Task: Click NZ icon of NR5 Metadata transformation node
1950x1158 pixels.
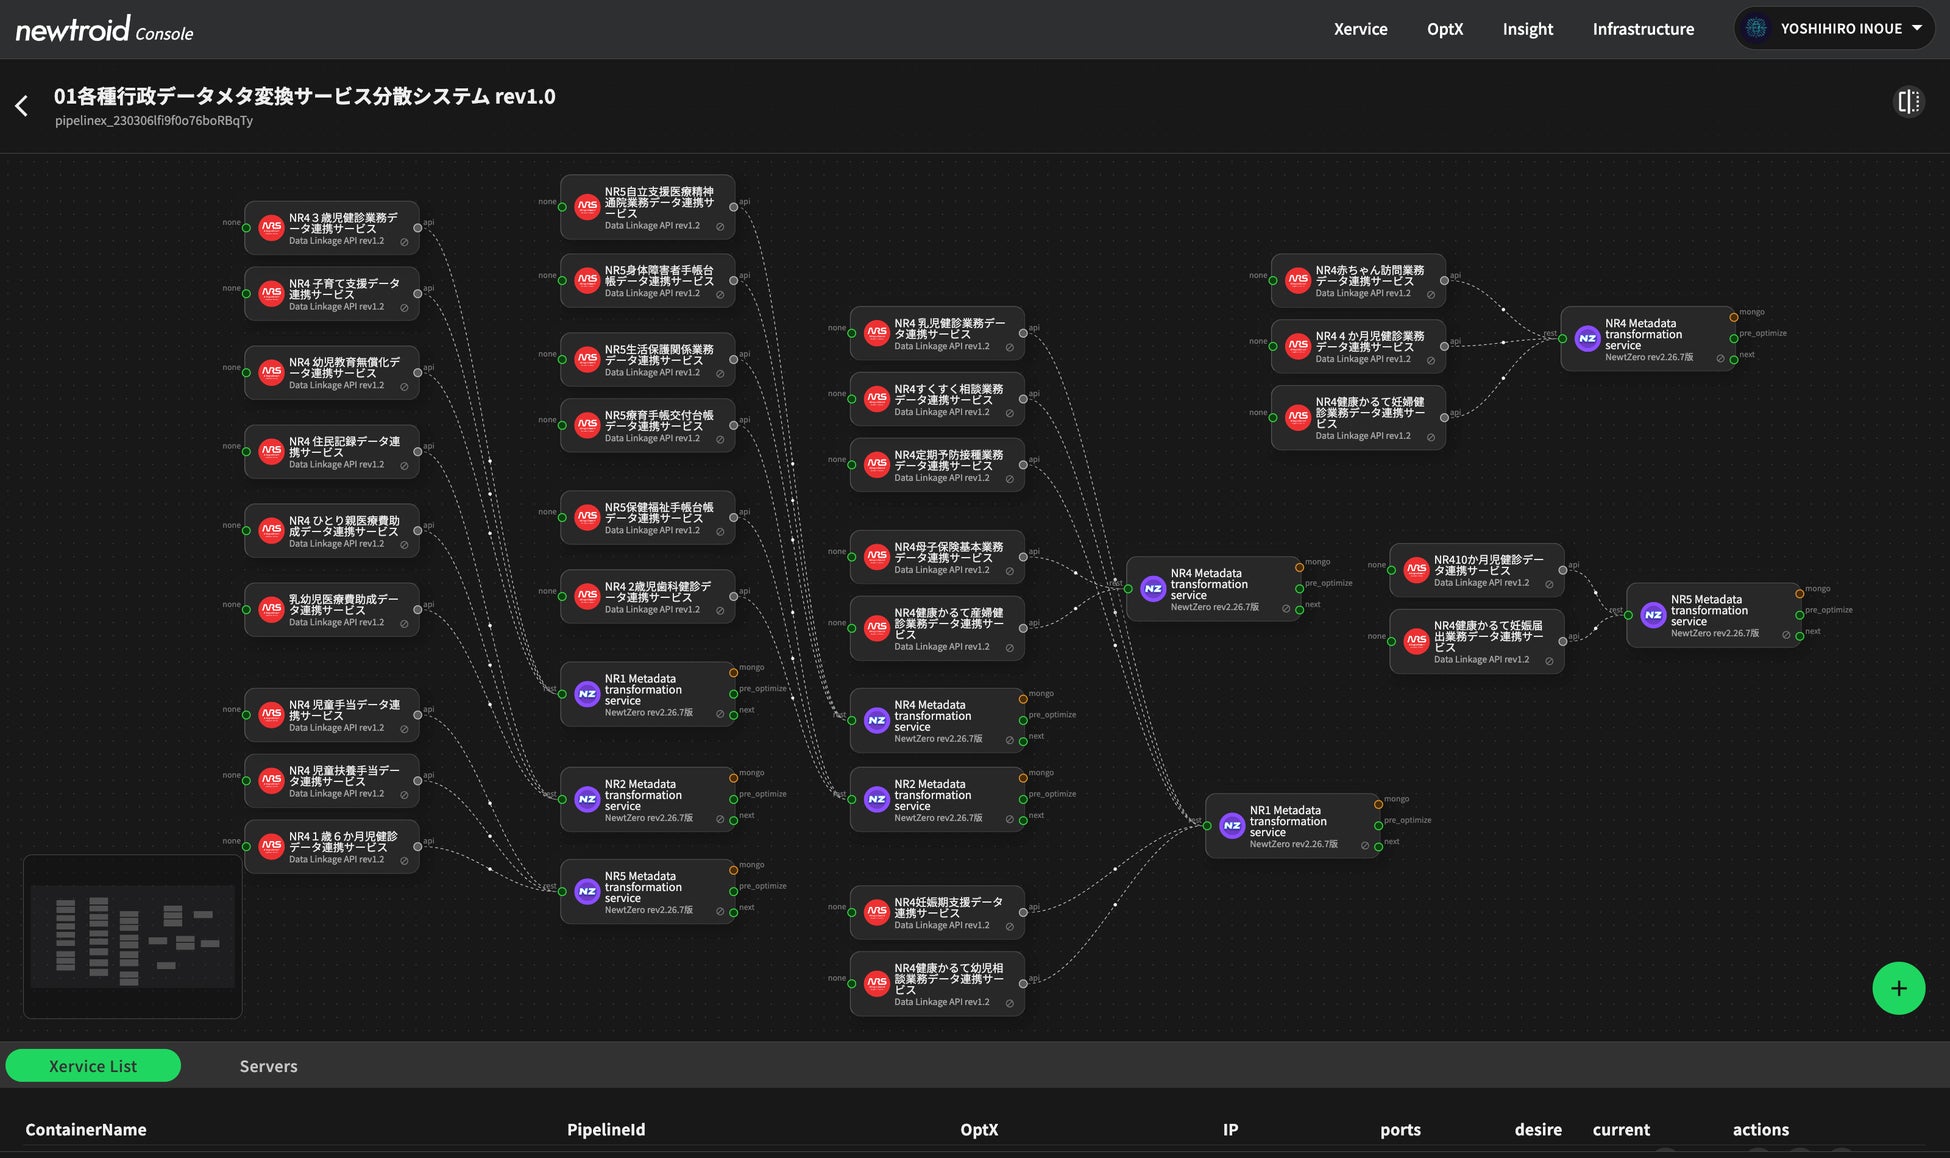Action: coord(587,891)
